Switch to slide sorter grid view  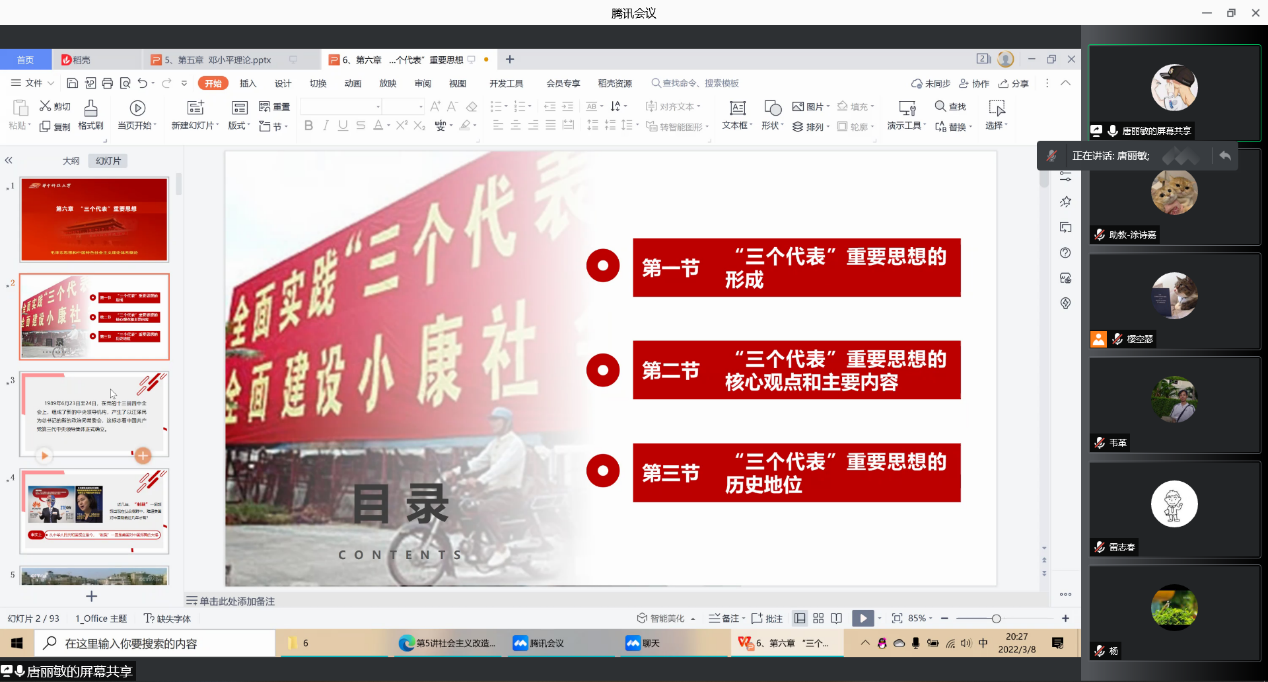(x=818, y=619)
